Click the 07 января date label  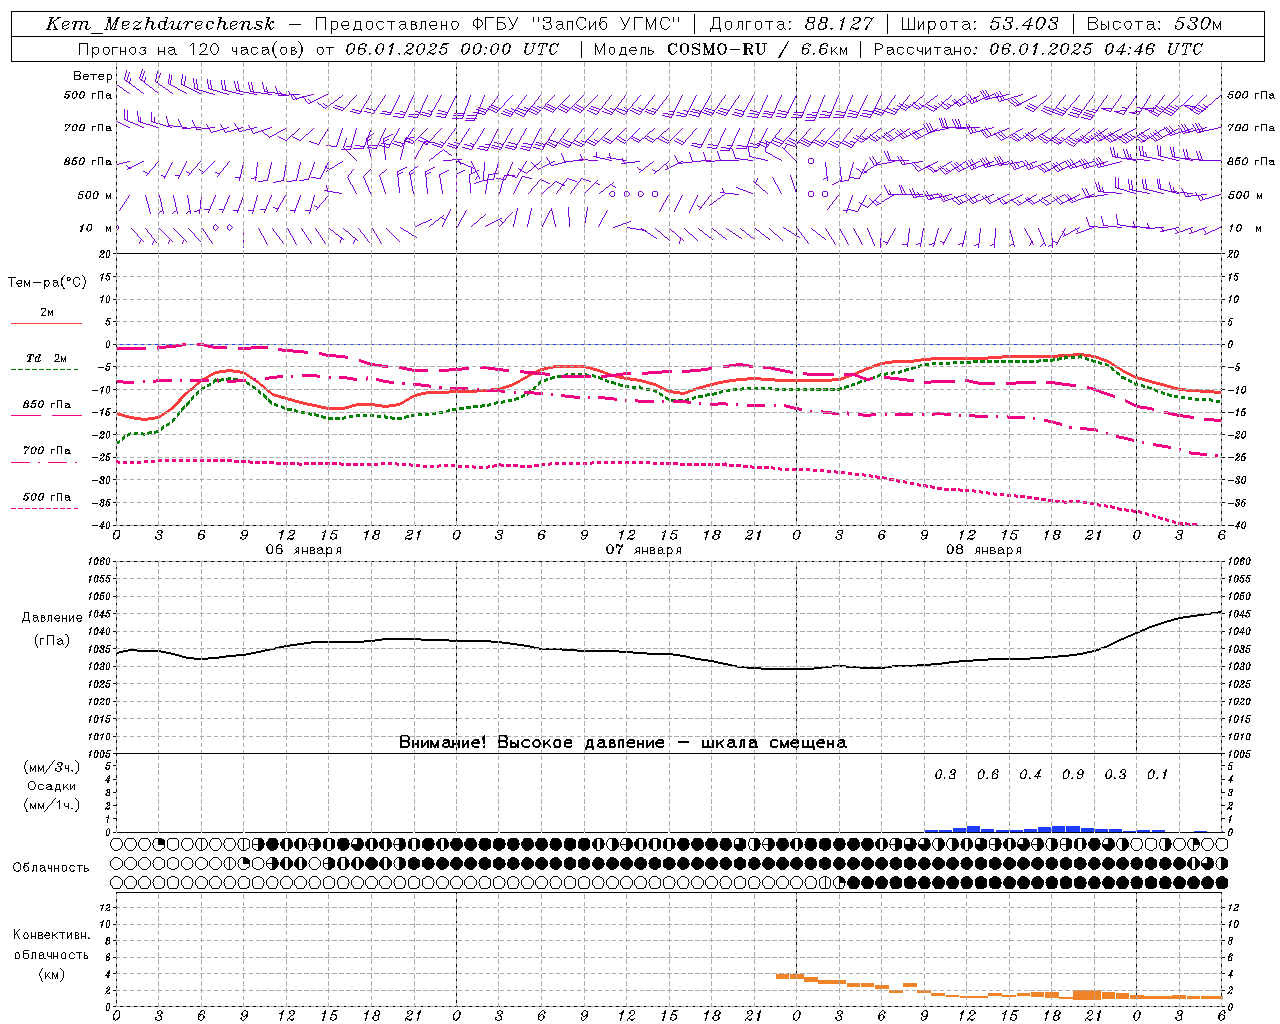(643, 550)
